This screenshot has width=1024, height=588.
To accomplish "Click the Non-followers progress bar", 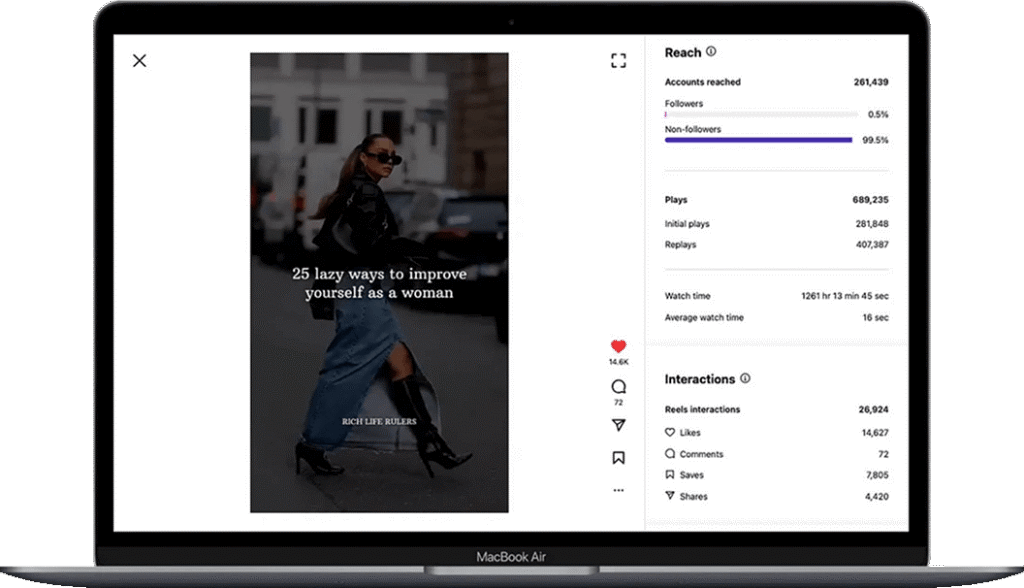I will 758,140.
